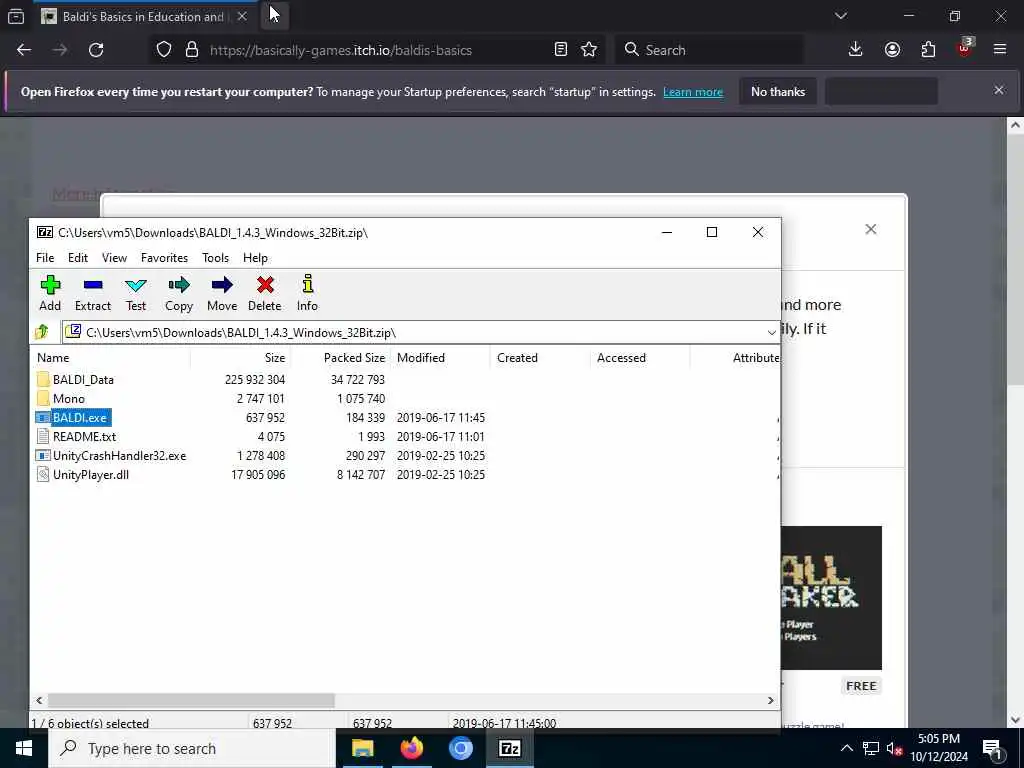Viewport: 1024px width, 768px height.
Task: Sort files by Name column
Action: point(110,358)
